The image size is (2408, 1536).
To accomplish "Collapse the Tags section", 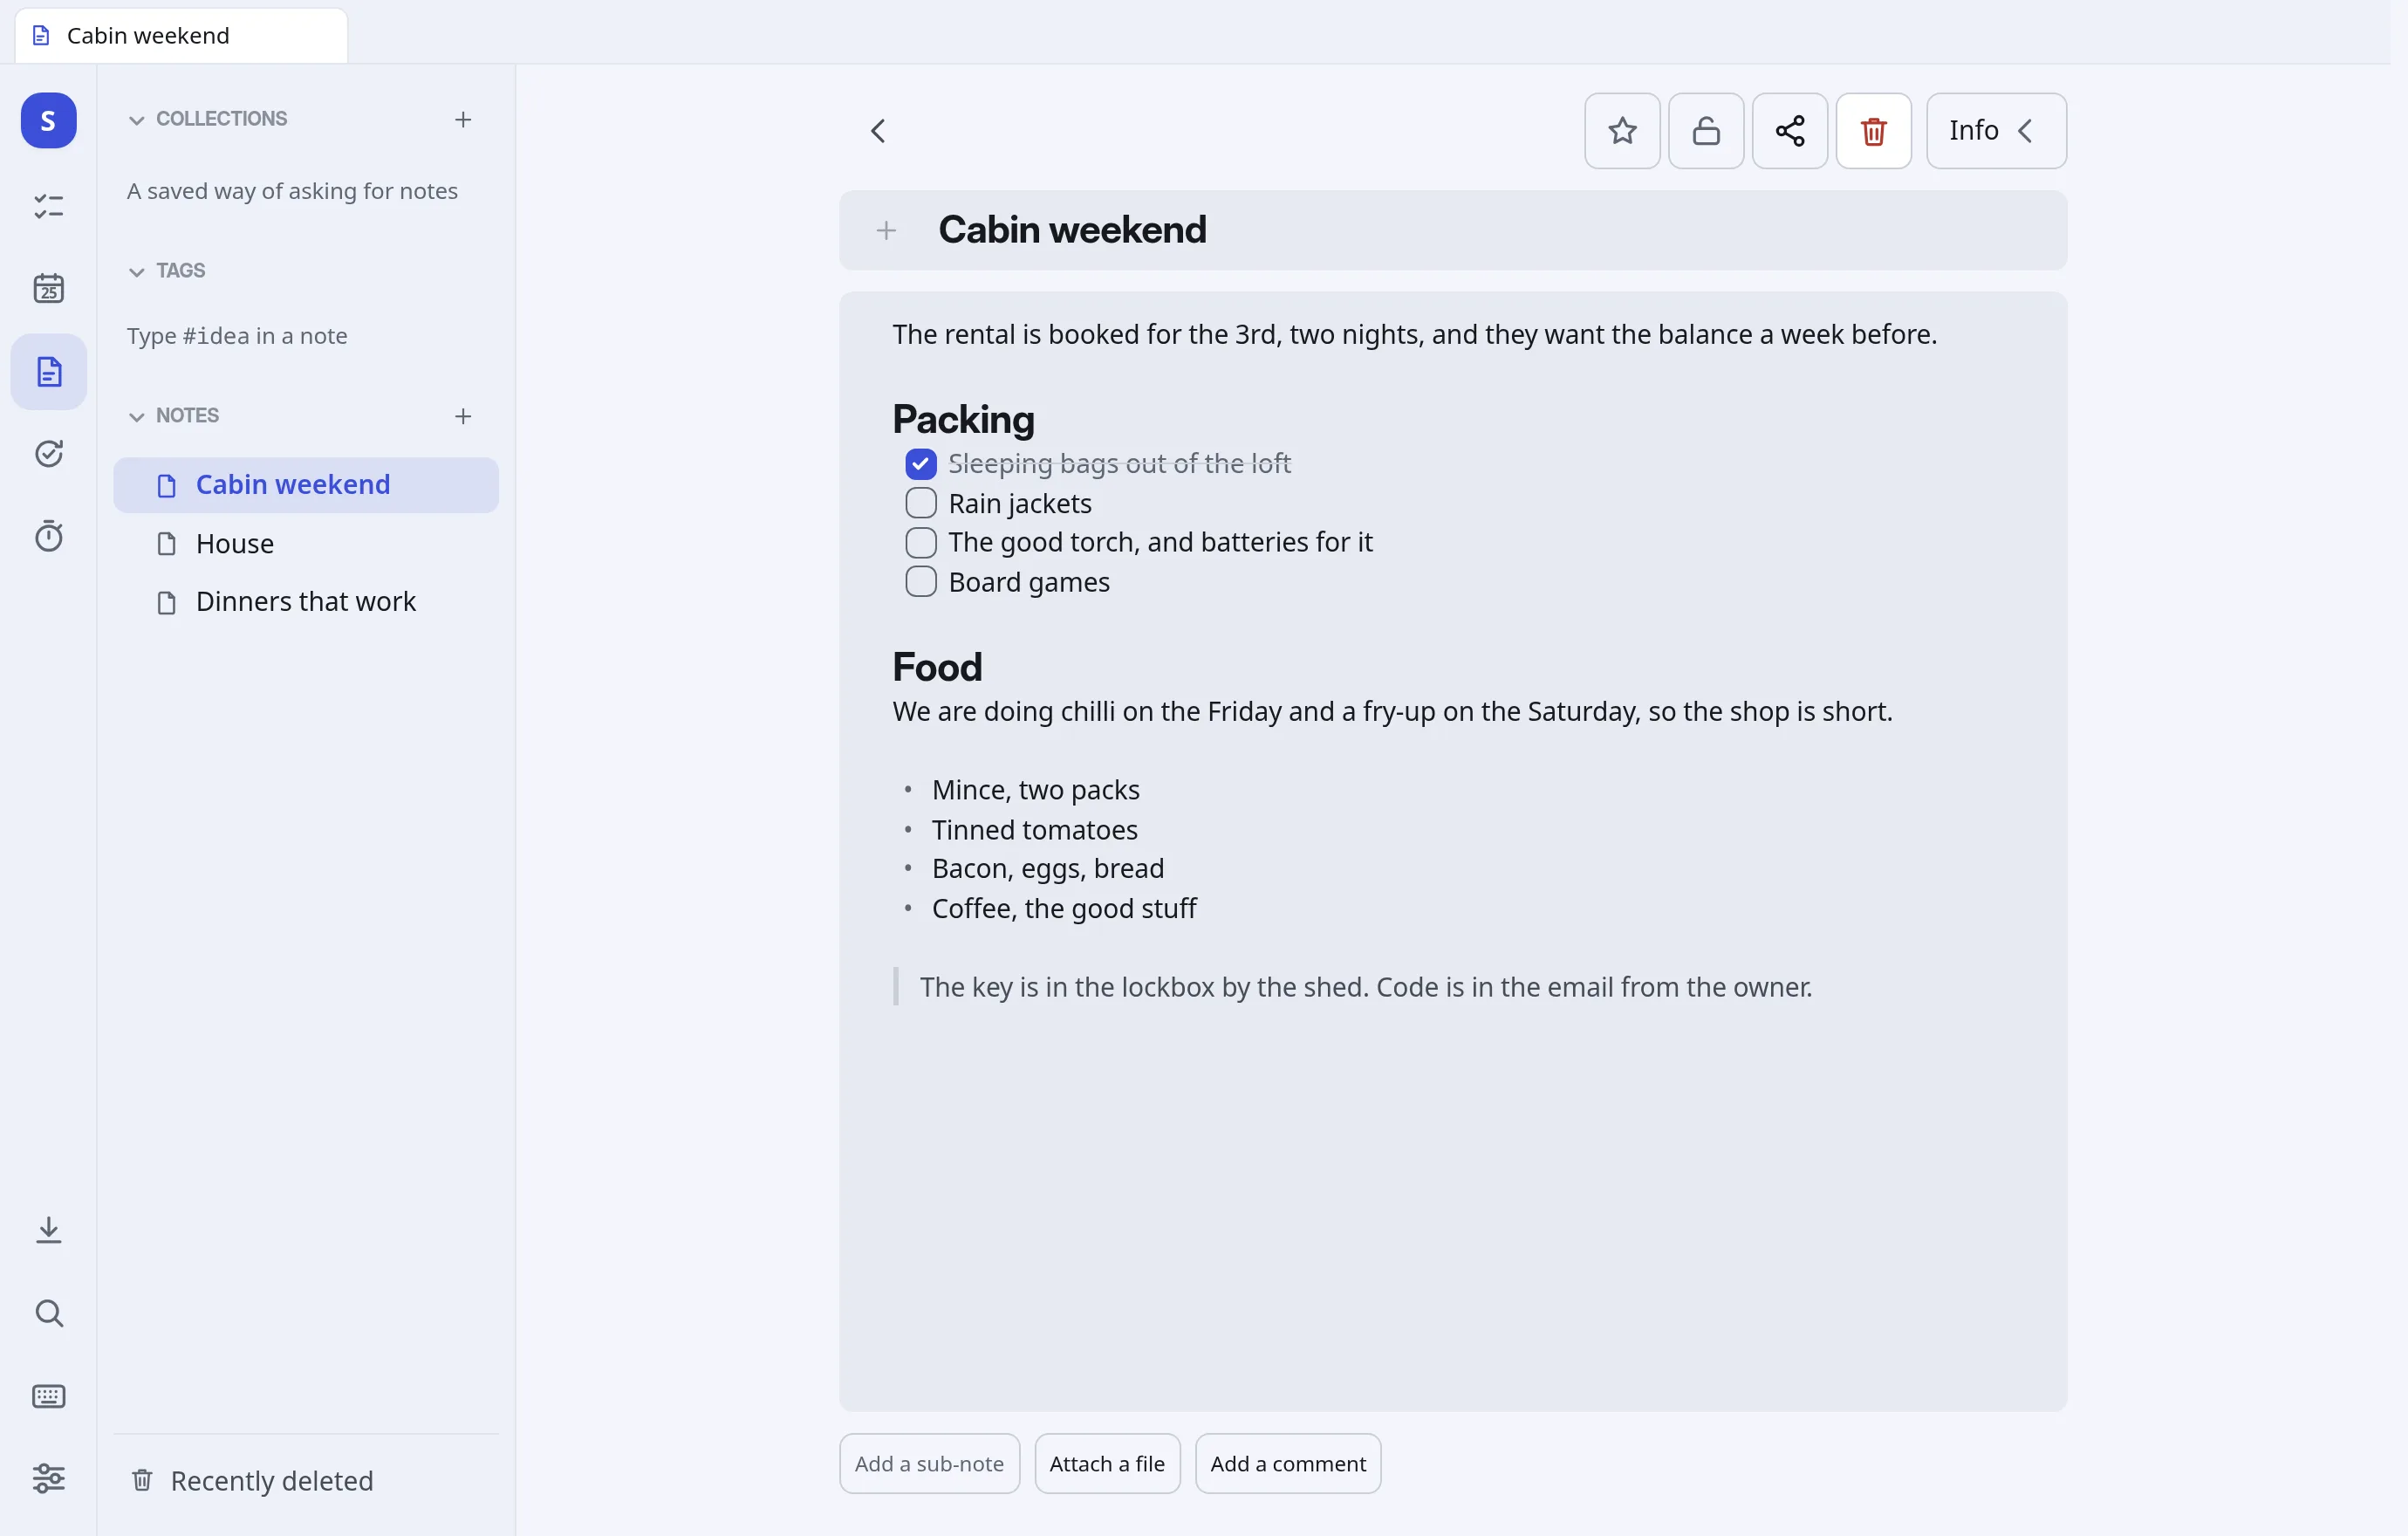I will [x=137, y=272].
